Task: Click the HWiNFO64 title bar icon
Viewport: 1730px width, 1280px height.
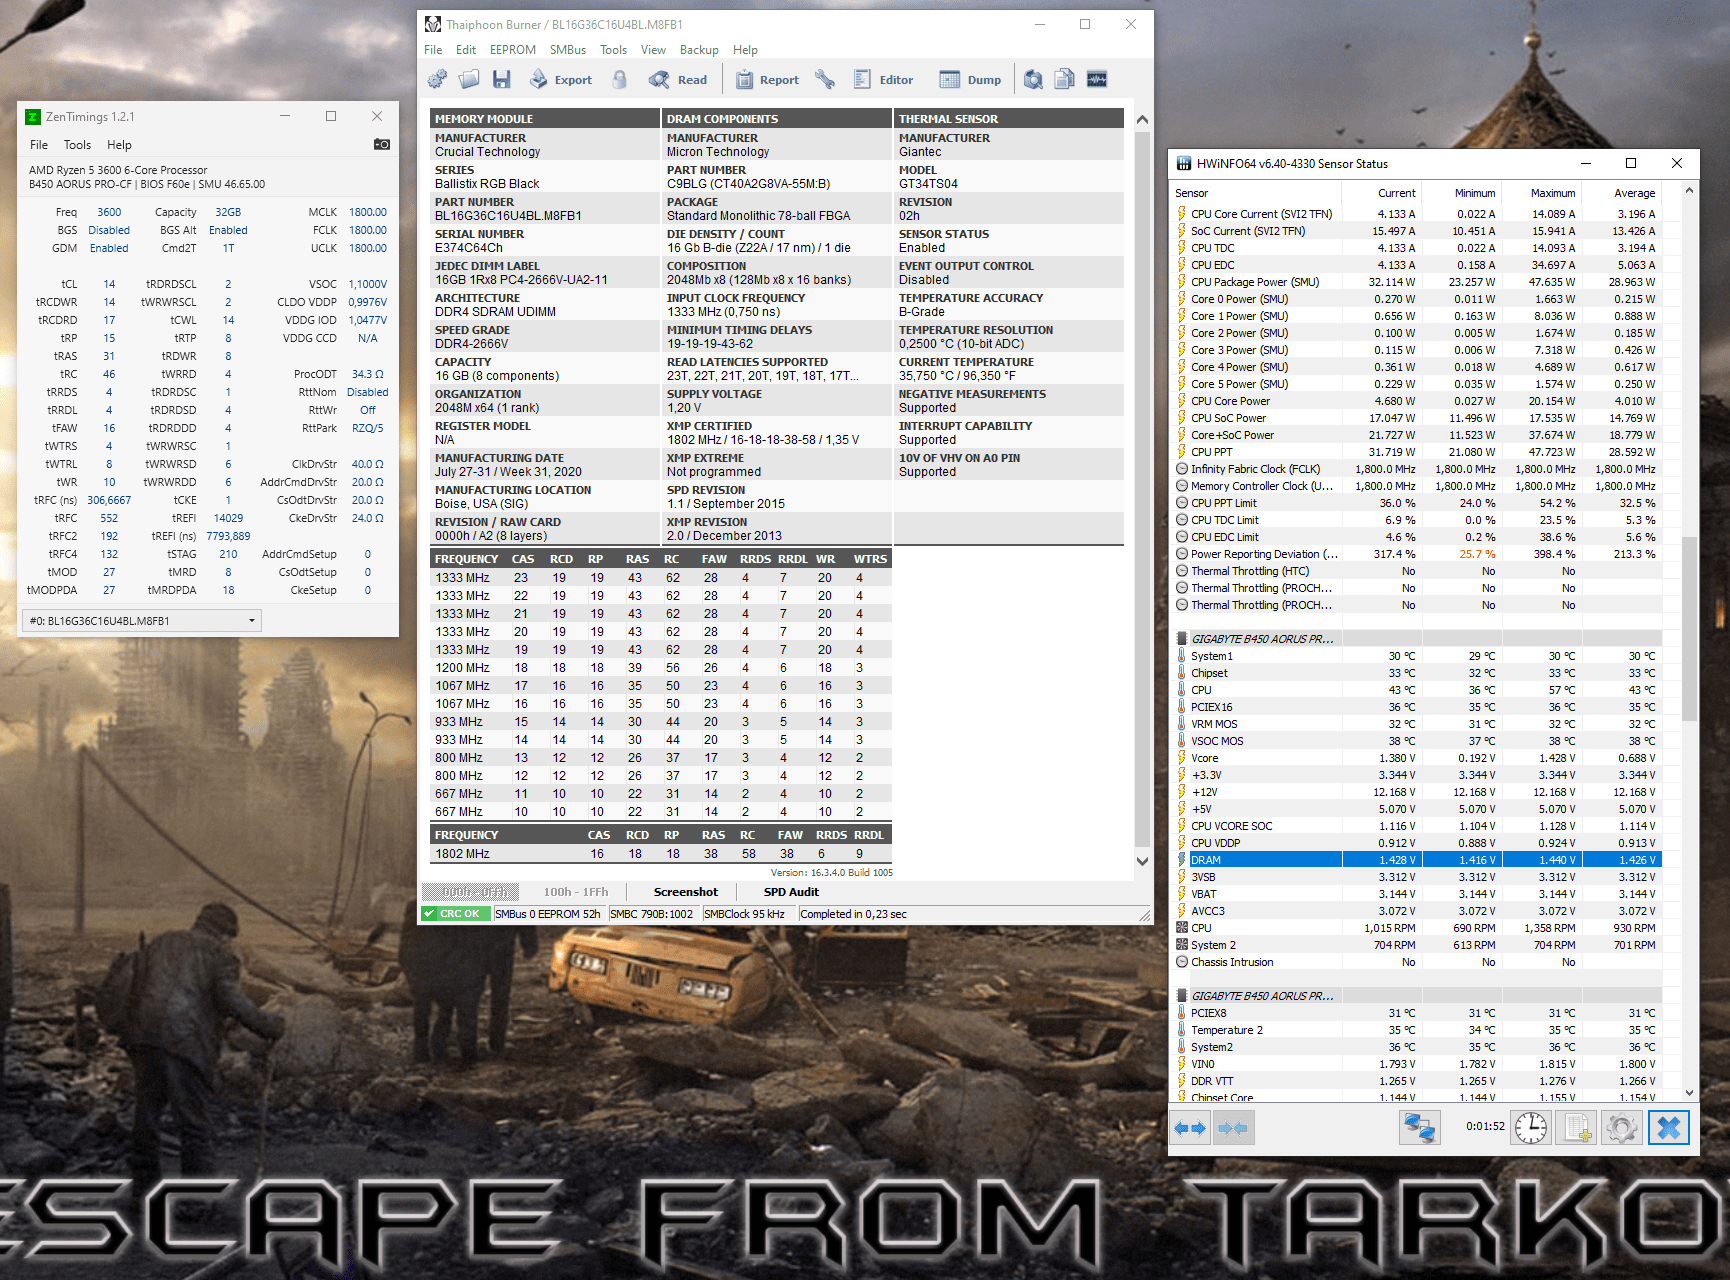Action: (1184, 163)
